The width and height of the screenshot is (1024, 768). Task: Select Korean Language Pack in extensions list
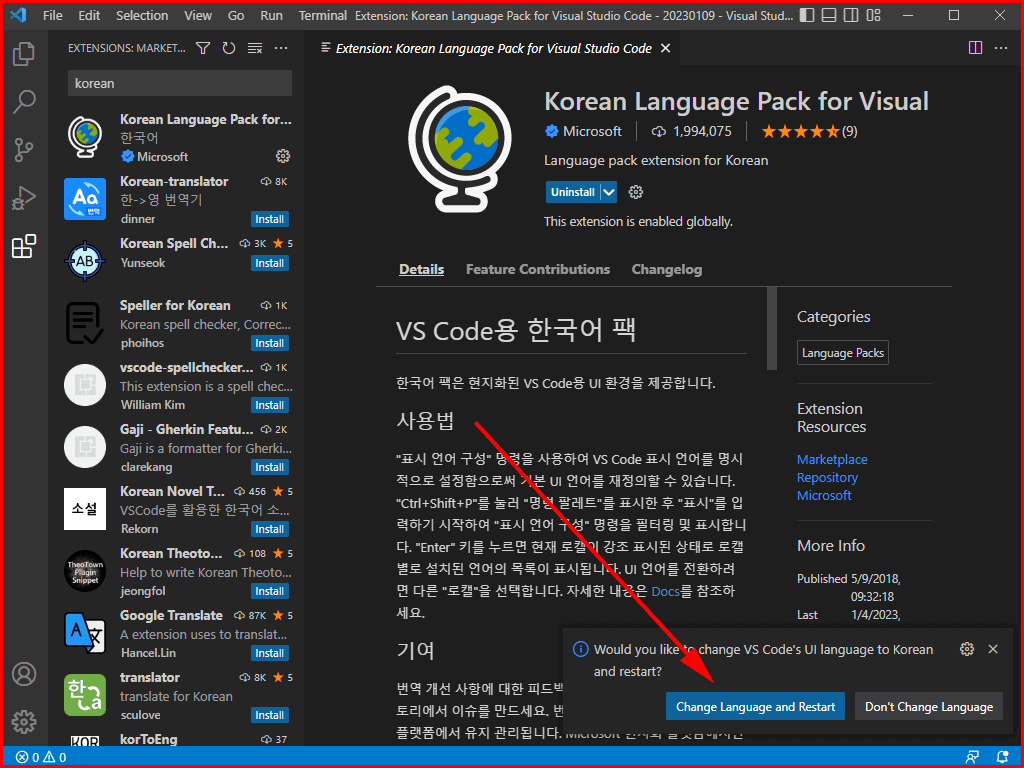coord(178,138)
